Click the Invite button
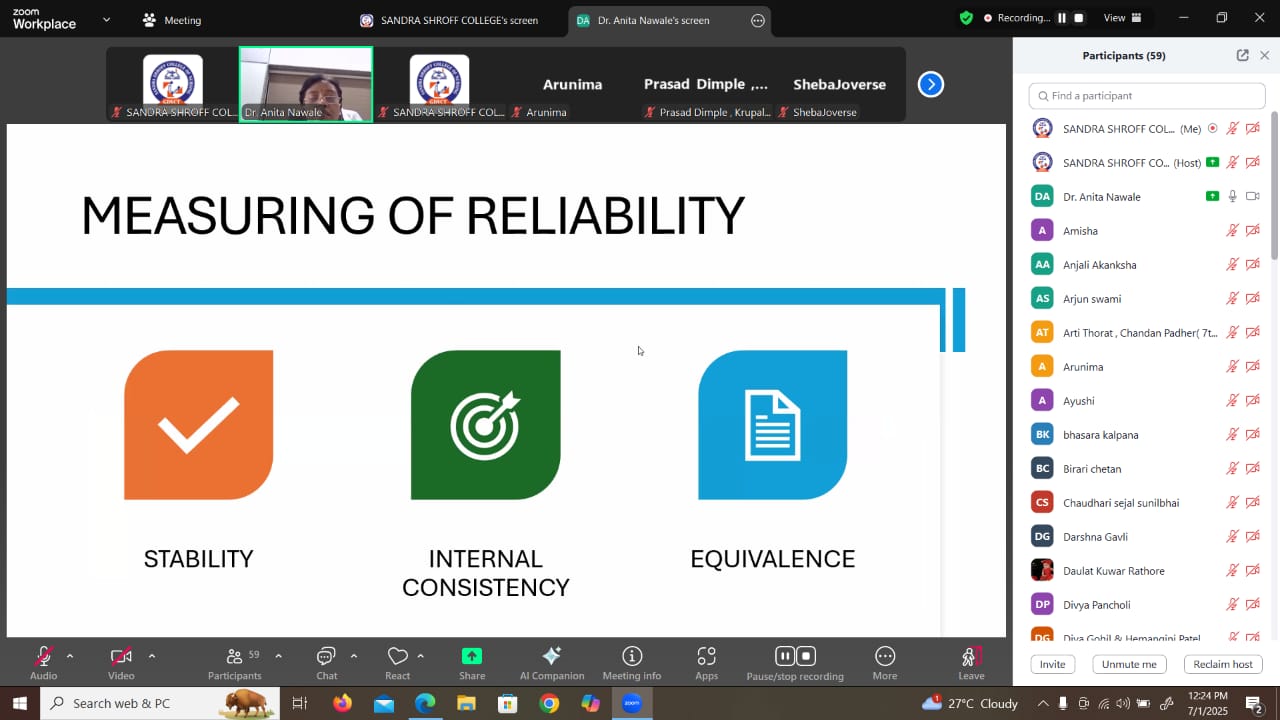The height and width of the screenshot is (720, 1280). (1052, 664)
